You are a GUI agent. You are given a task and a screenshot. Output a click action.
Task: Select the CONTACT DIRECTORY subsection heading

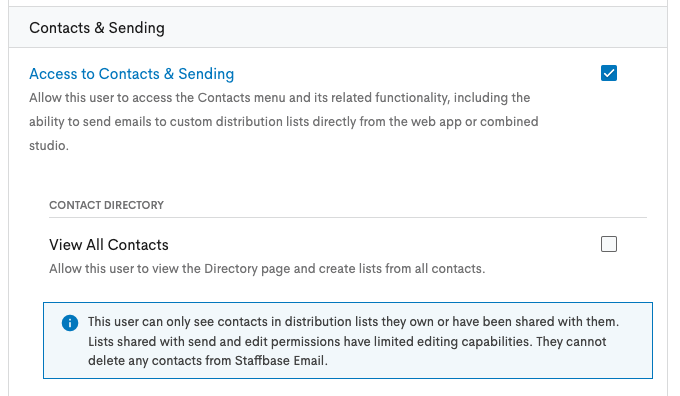(x=106, y=205)
